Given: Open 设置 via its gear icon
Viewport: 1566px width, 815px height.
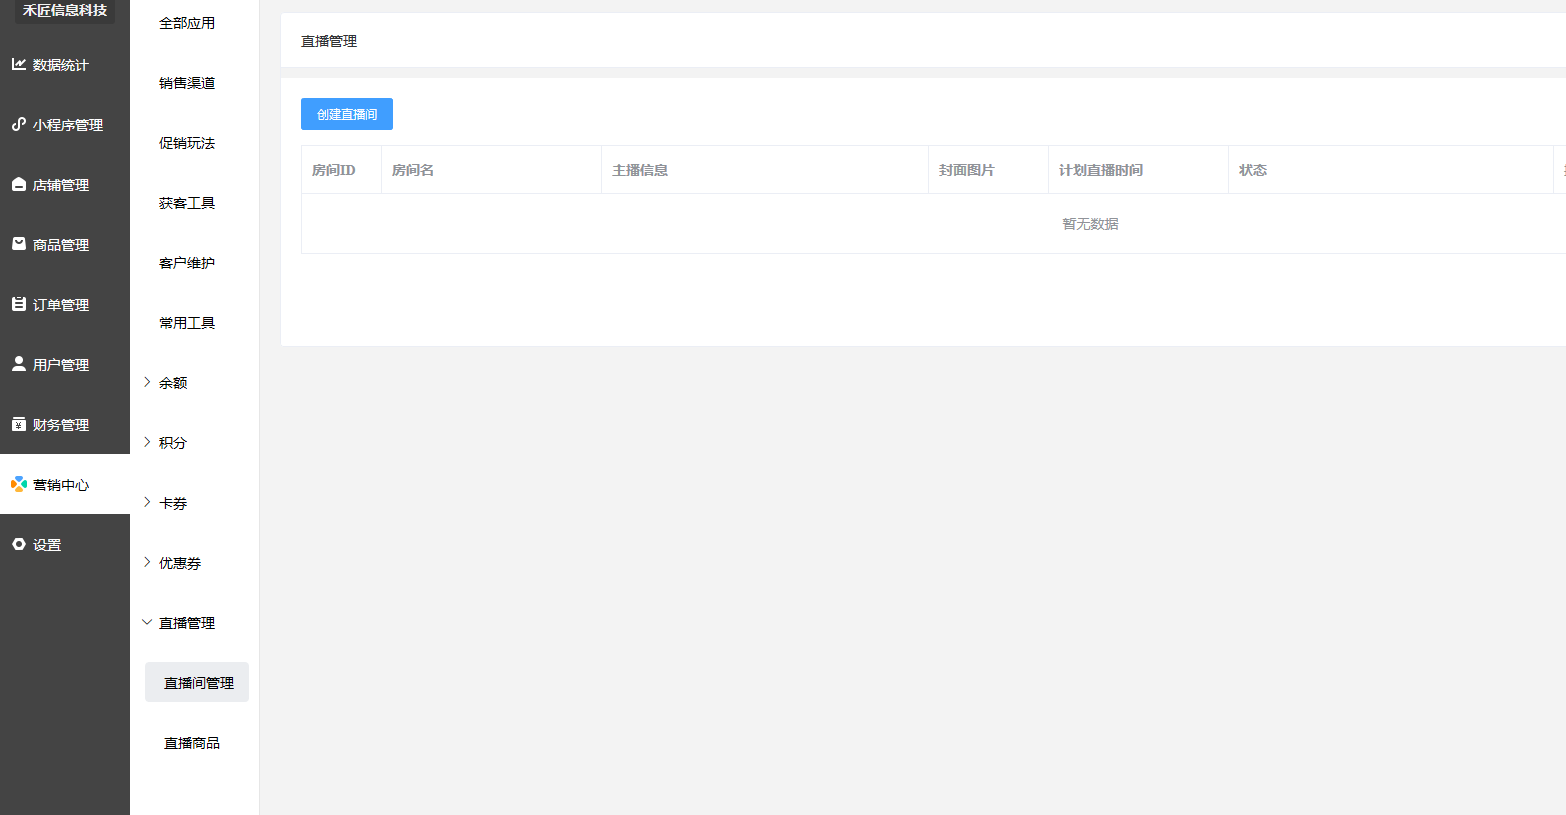Looking at the screenshot, I should pyautogui.click(x=18, y=544).
